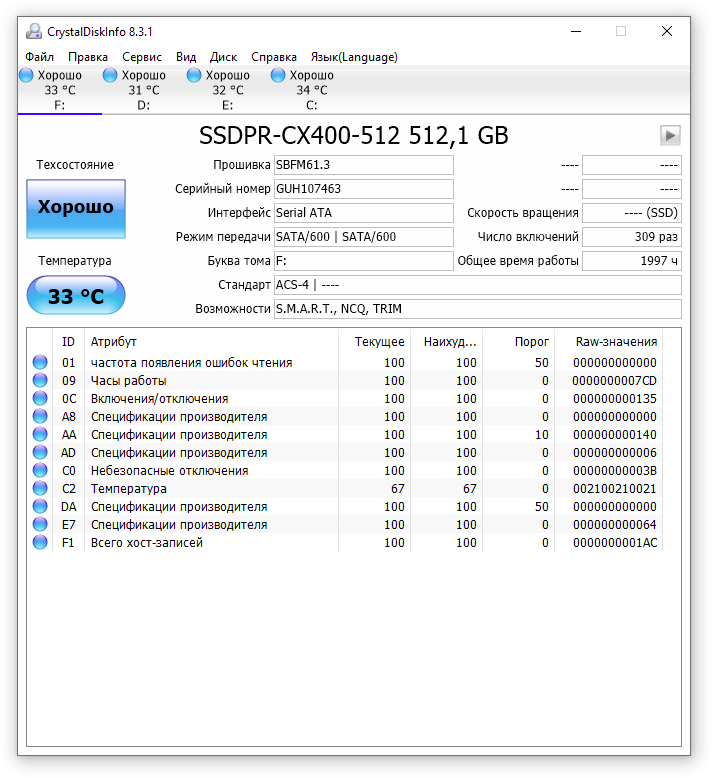The height and width of the screenshot is (778, 712).
Task: Select drive E: at 32 °C
Action: (x=228, y=90)
